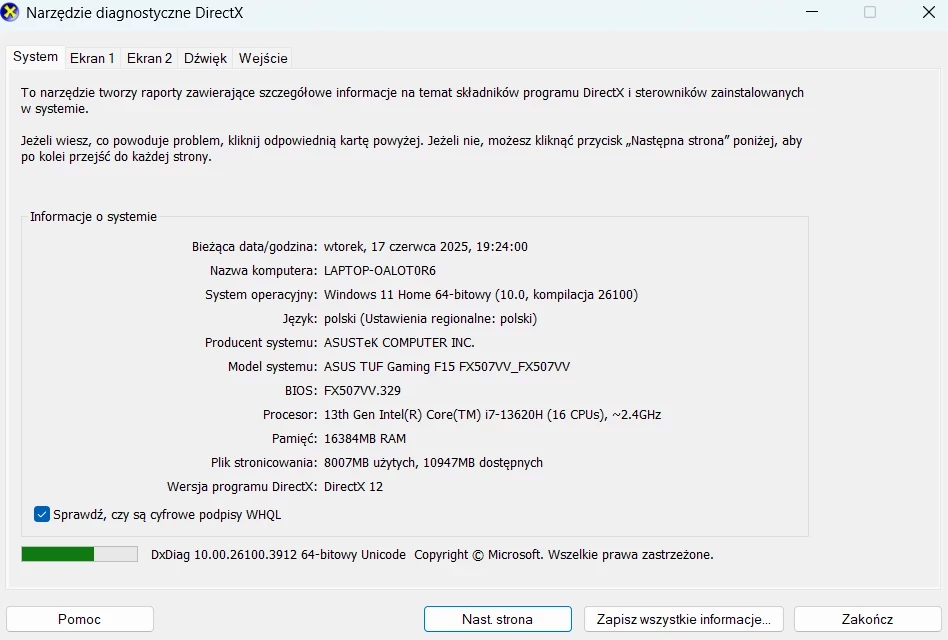This screenshot has height=640, width=948.
Task: Switch to the Dźwięk tab
Action: [206, 58]
